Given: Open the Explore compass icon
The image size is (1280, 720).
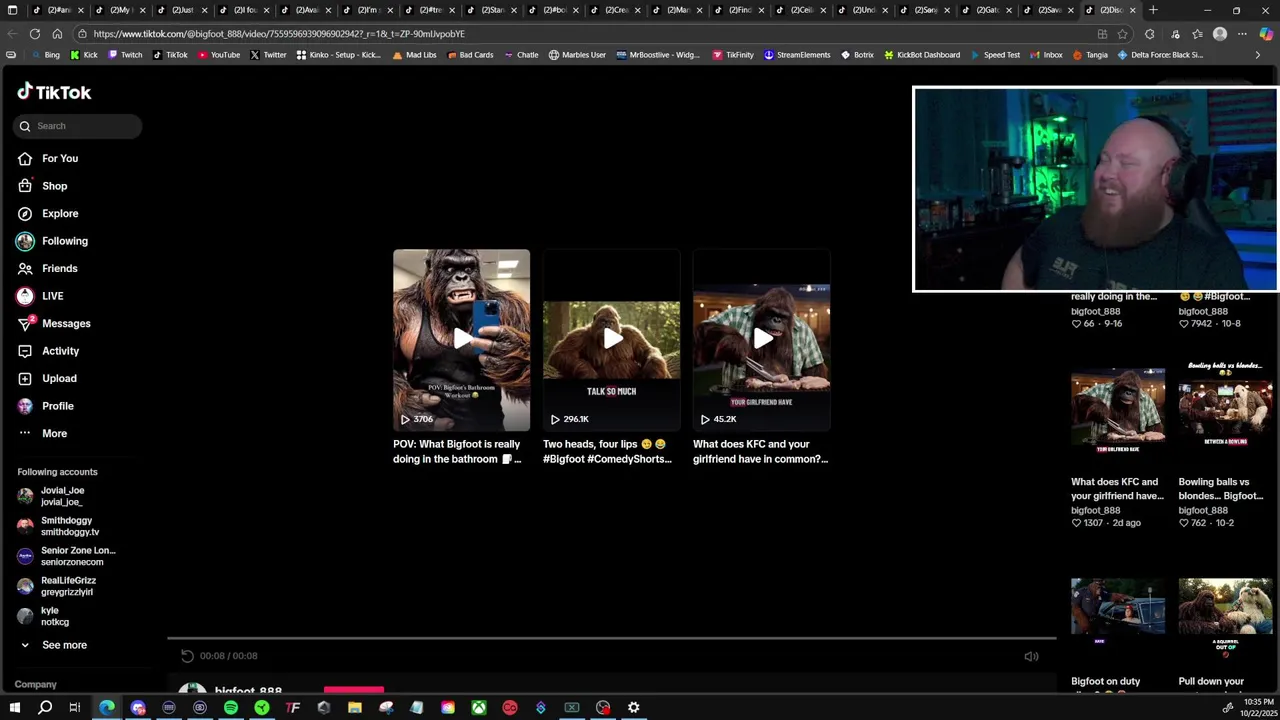Looking at the screenshot, I should (25, 213).
